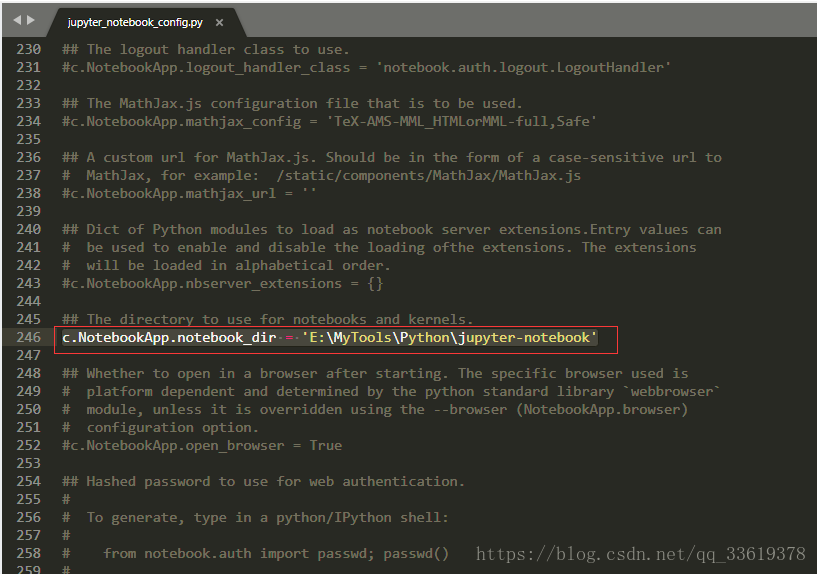Select the jupyter_notebook_config.py tab
Image resolution: width=817 pixels, height=574 pixels.
135,22
